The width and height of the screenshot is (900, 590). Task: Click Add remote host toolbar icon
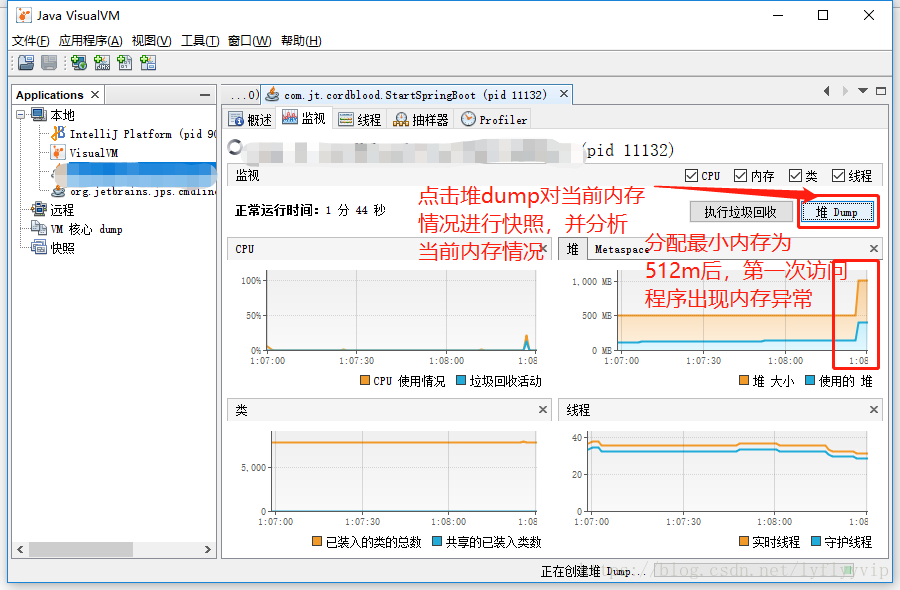79,63
